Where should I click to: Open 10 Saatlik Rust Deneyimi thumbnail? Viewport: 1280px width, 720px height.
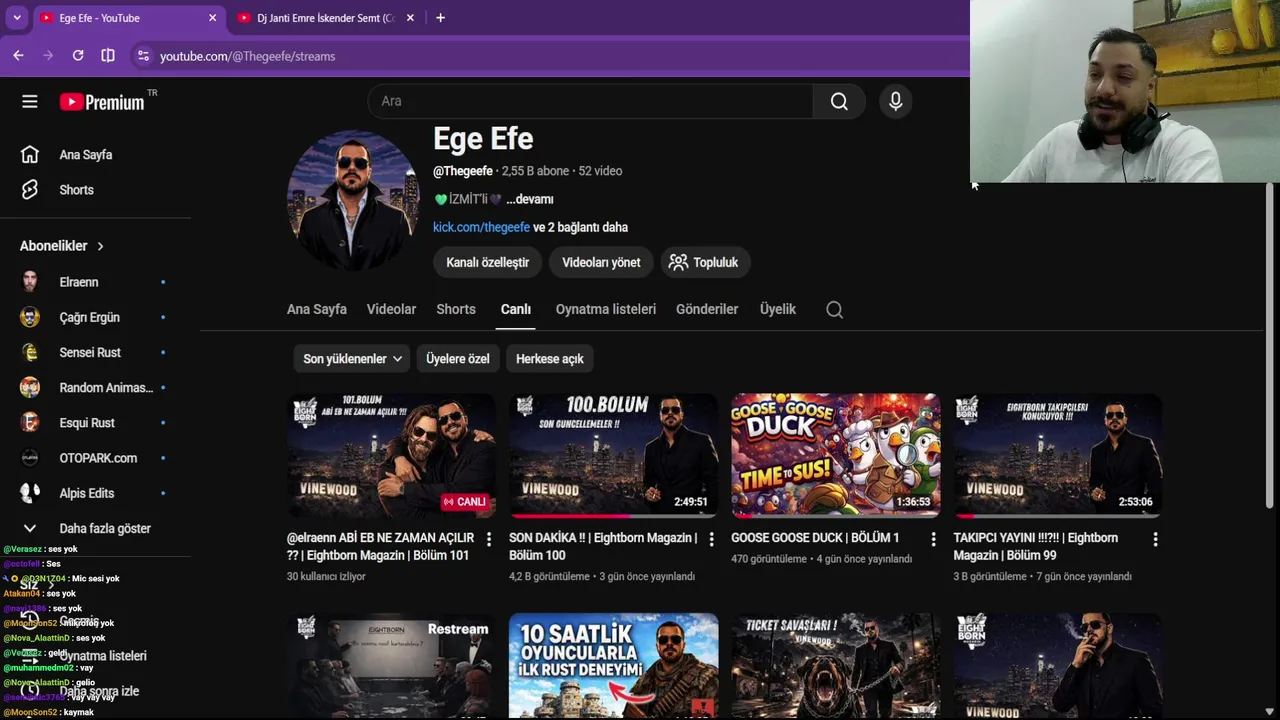click(x=613, y=666)
